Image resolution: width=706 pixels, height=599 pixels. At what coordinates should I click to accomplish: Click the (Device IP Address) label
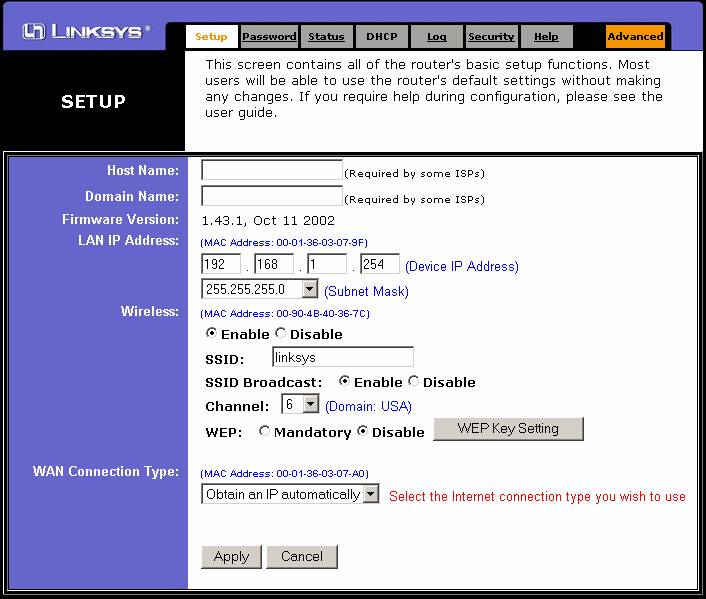[x=462, y=266]
